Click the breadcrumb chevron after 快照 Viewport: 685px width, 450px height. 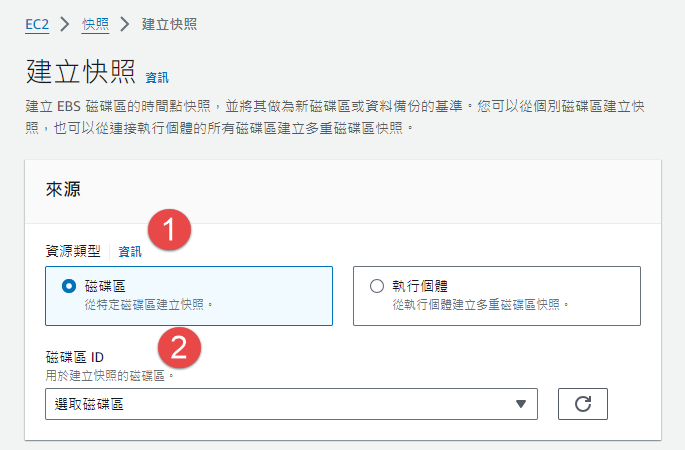(125, 22)
